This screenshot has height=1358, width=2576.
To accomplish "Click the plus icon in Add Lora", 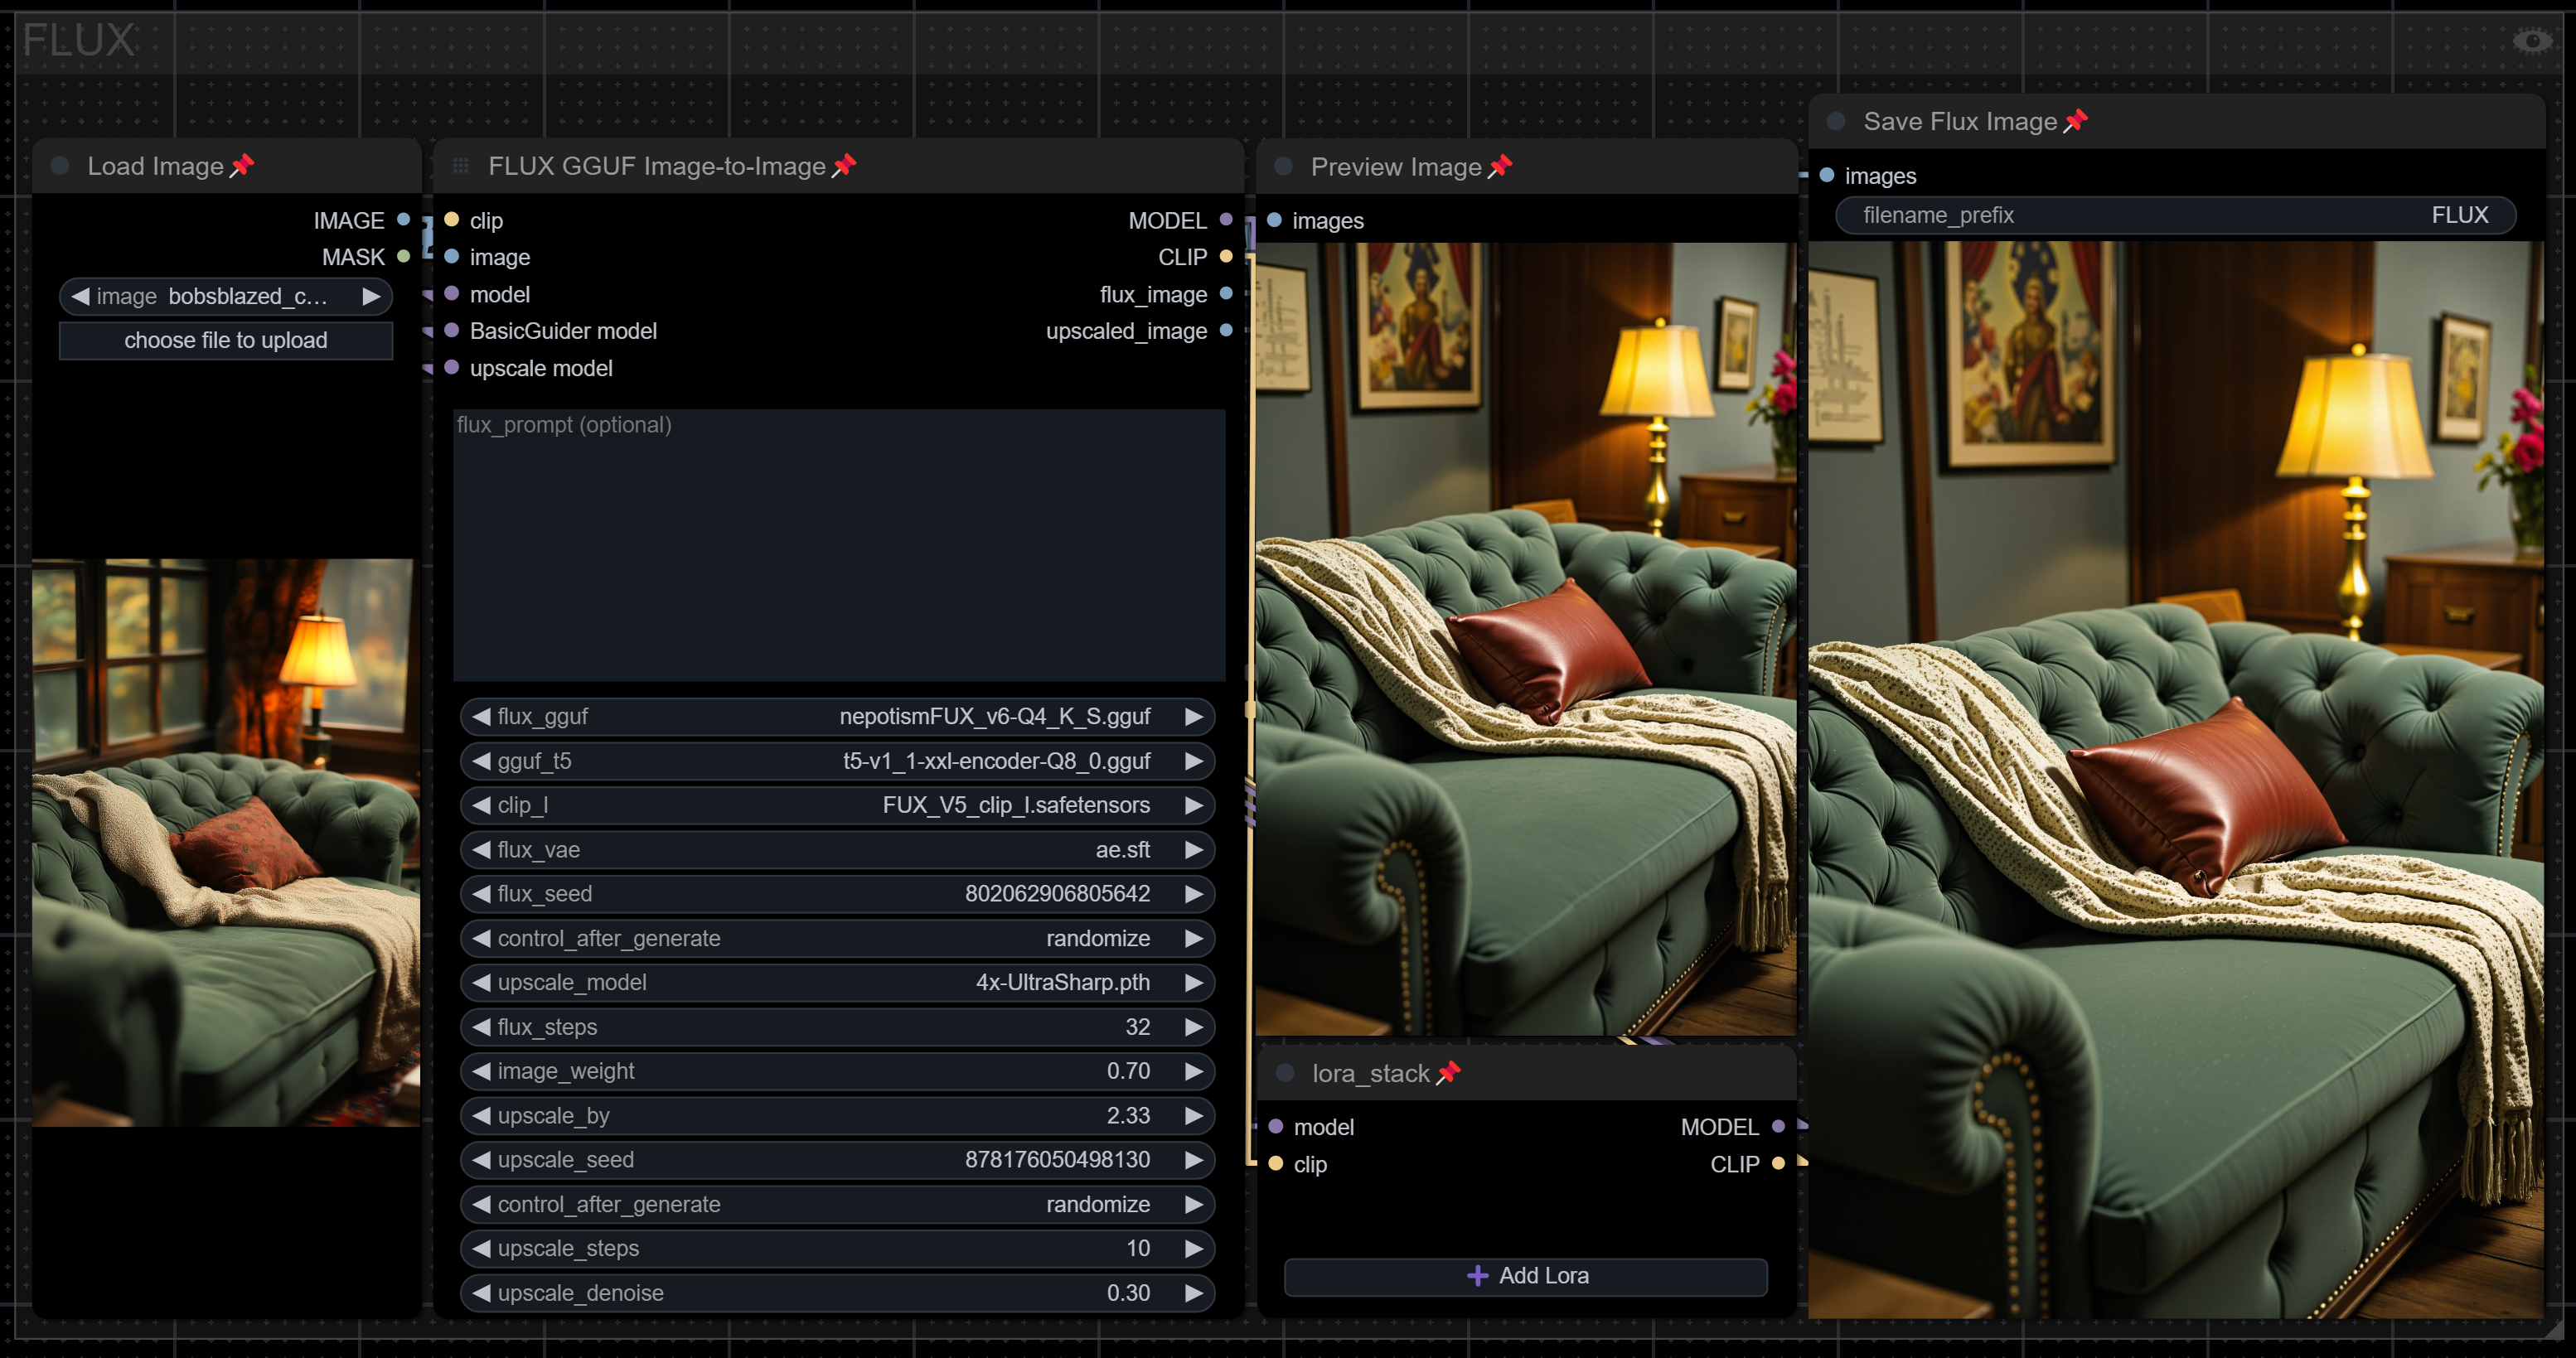I will 1477,1275.
